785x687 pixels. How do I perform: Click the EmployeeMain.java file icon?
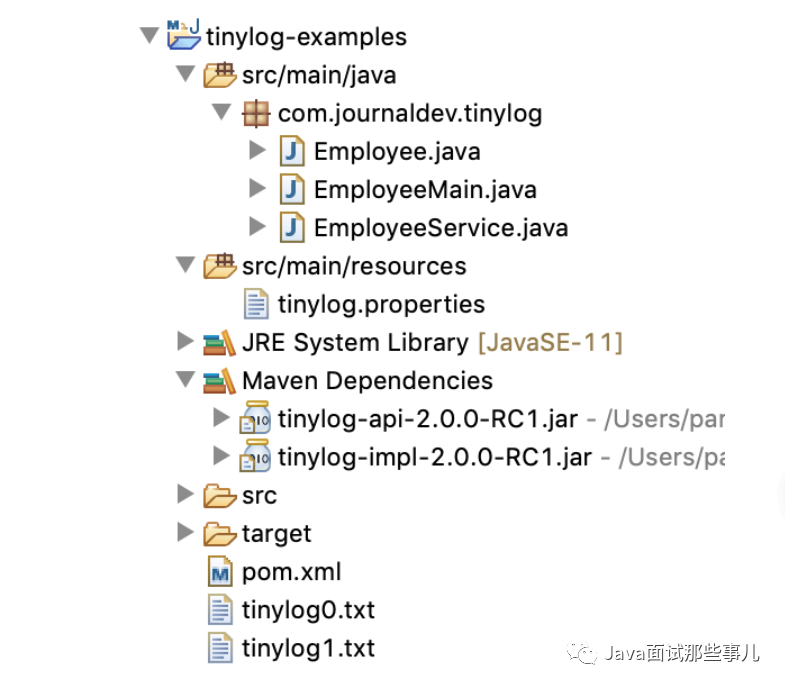(292, 189)
